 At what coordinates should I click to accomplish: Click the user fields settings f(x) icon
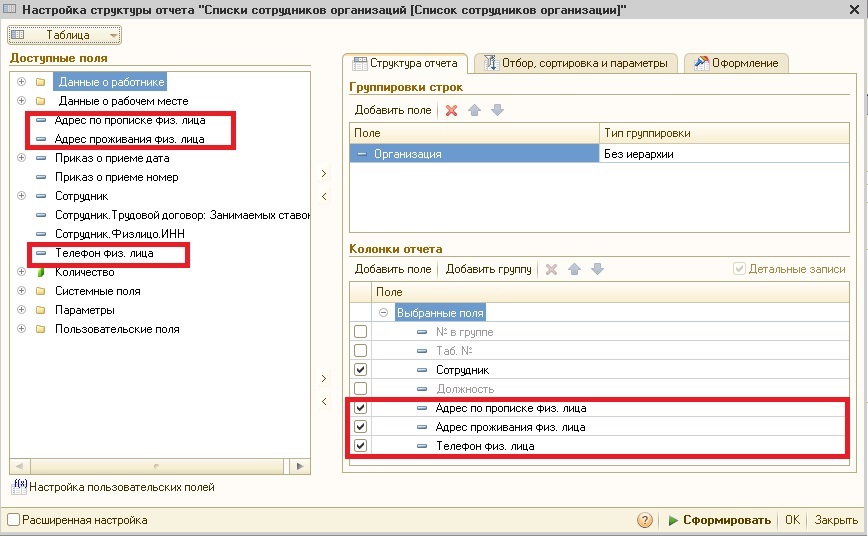[19, 487]
